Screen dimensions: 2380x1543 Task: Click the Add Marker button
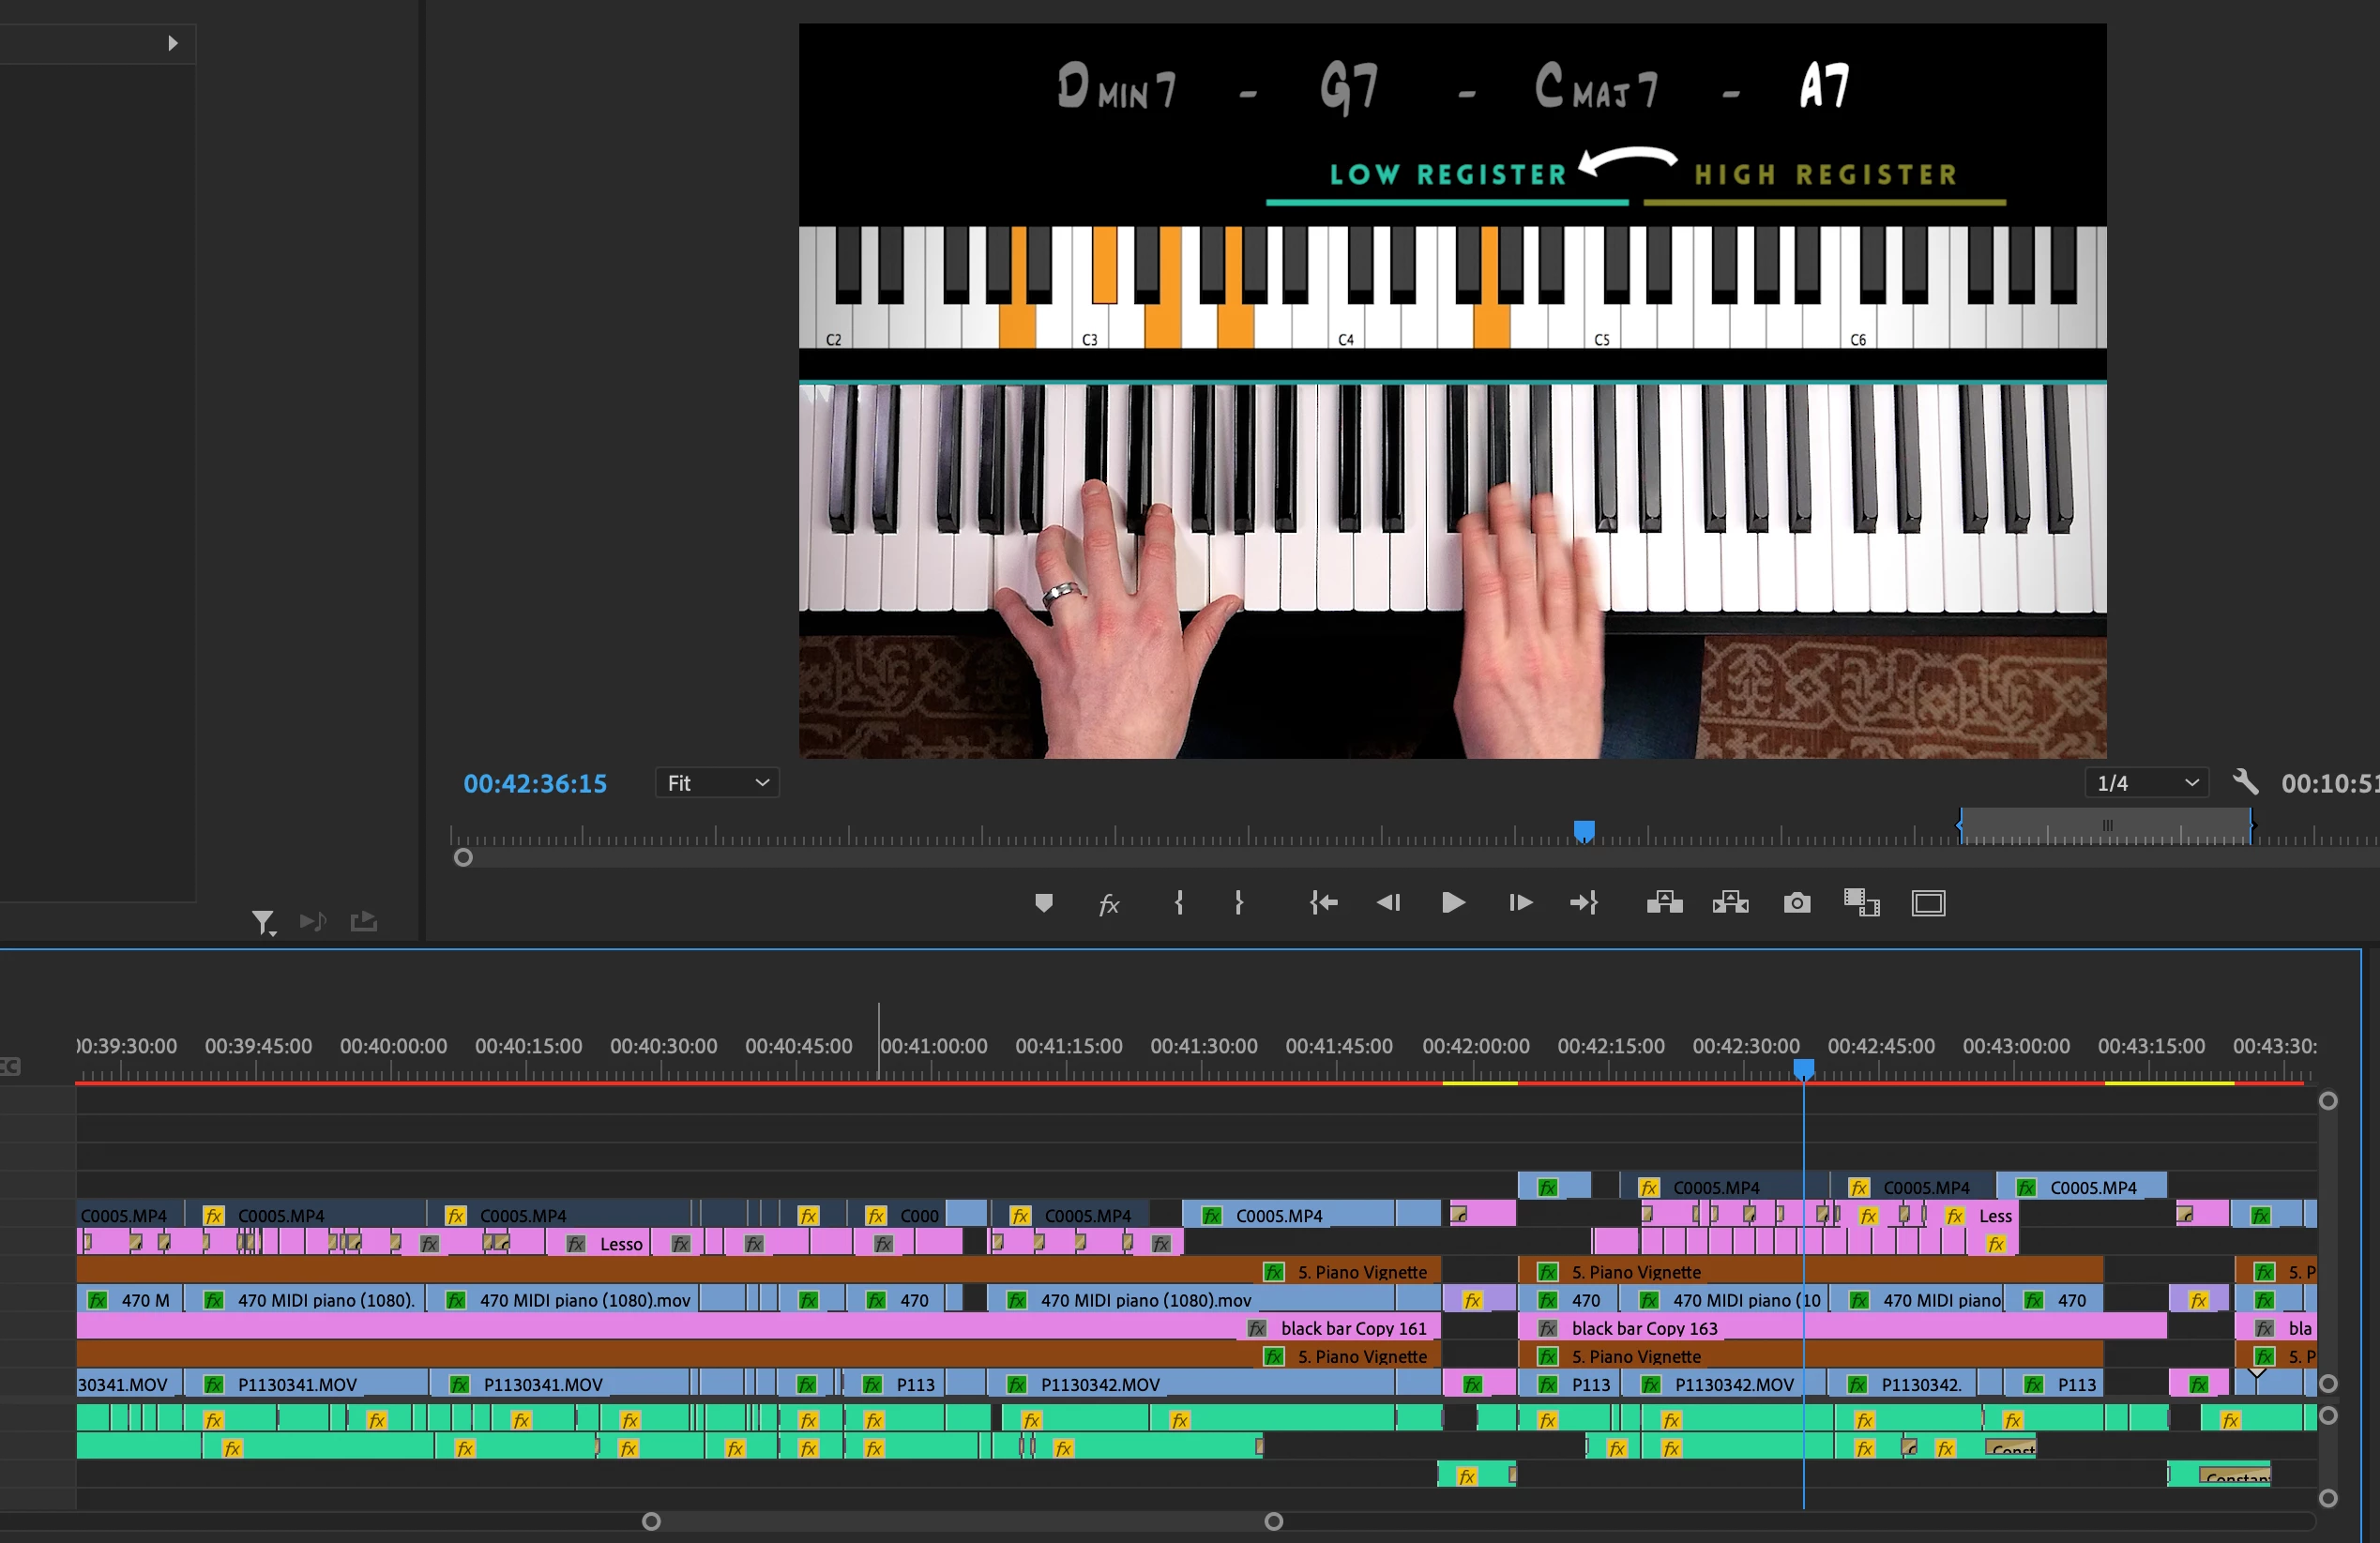click(x=1043, y=903)
